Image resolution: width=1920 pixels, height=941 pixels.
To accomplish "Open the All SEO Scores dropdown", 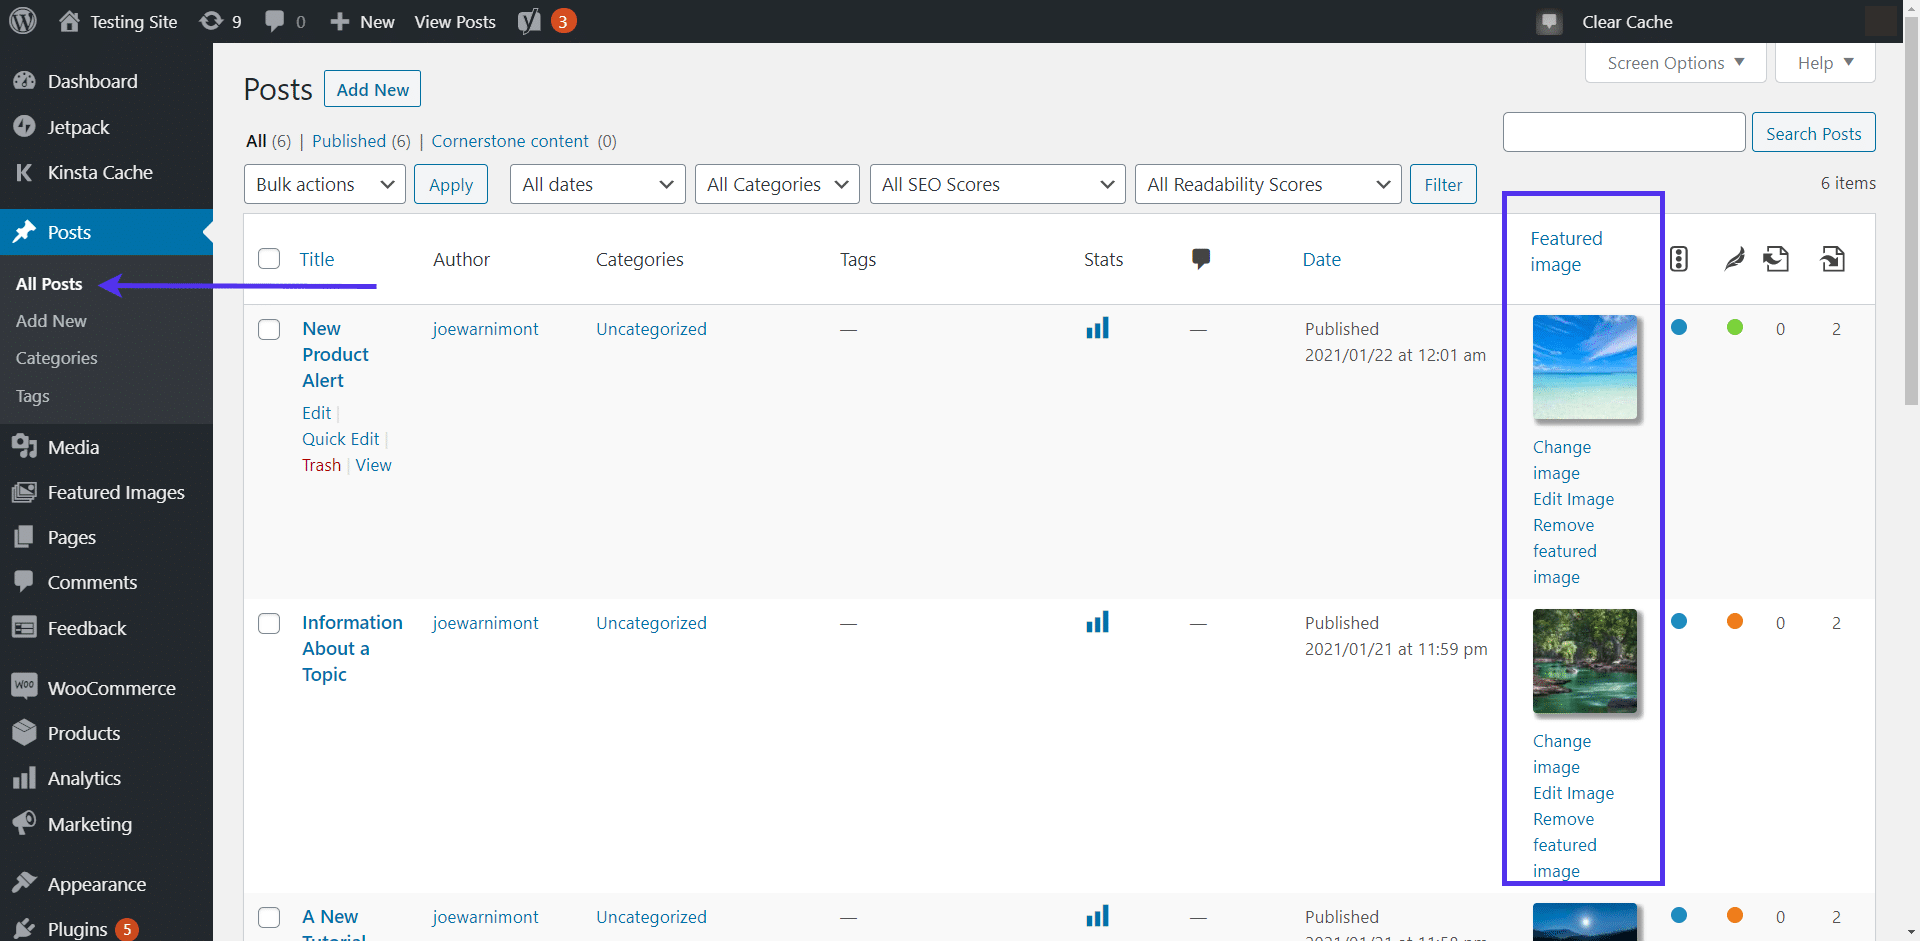I will coord(997,184).
